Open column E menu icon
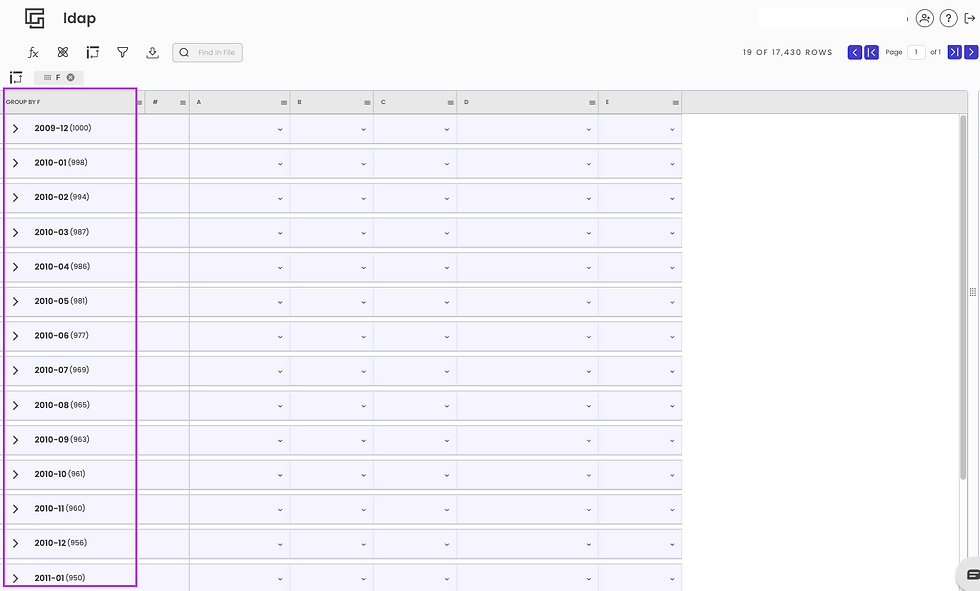 676,102
